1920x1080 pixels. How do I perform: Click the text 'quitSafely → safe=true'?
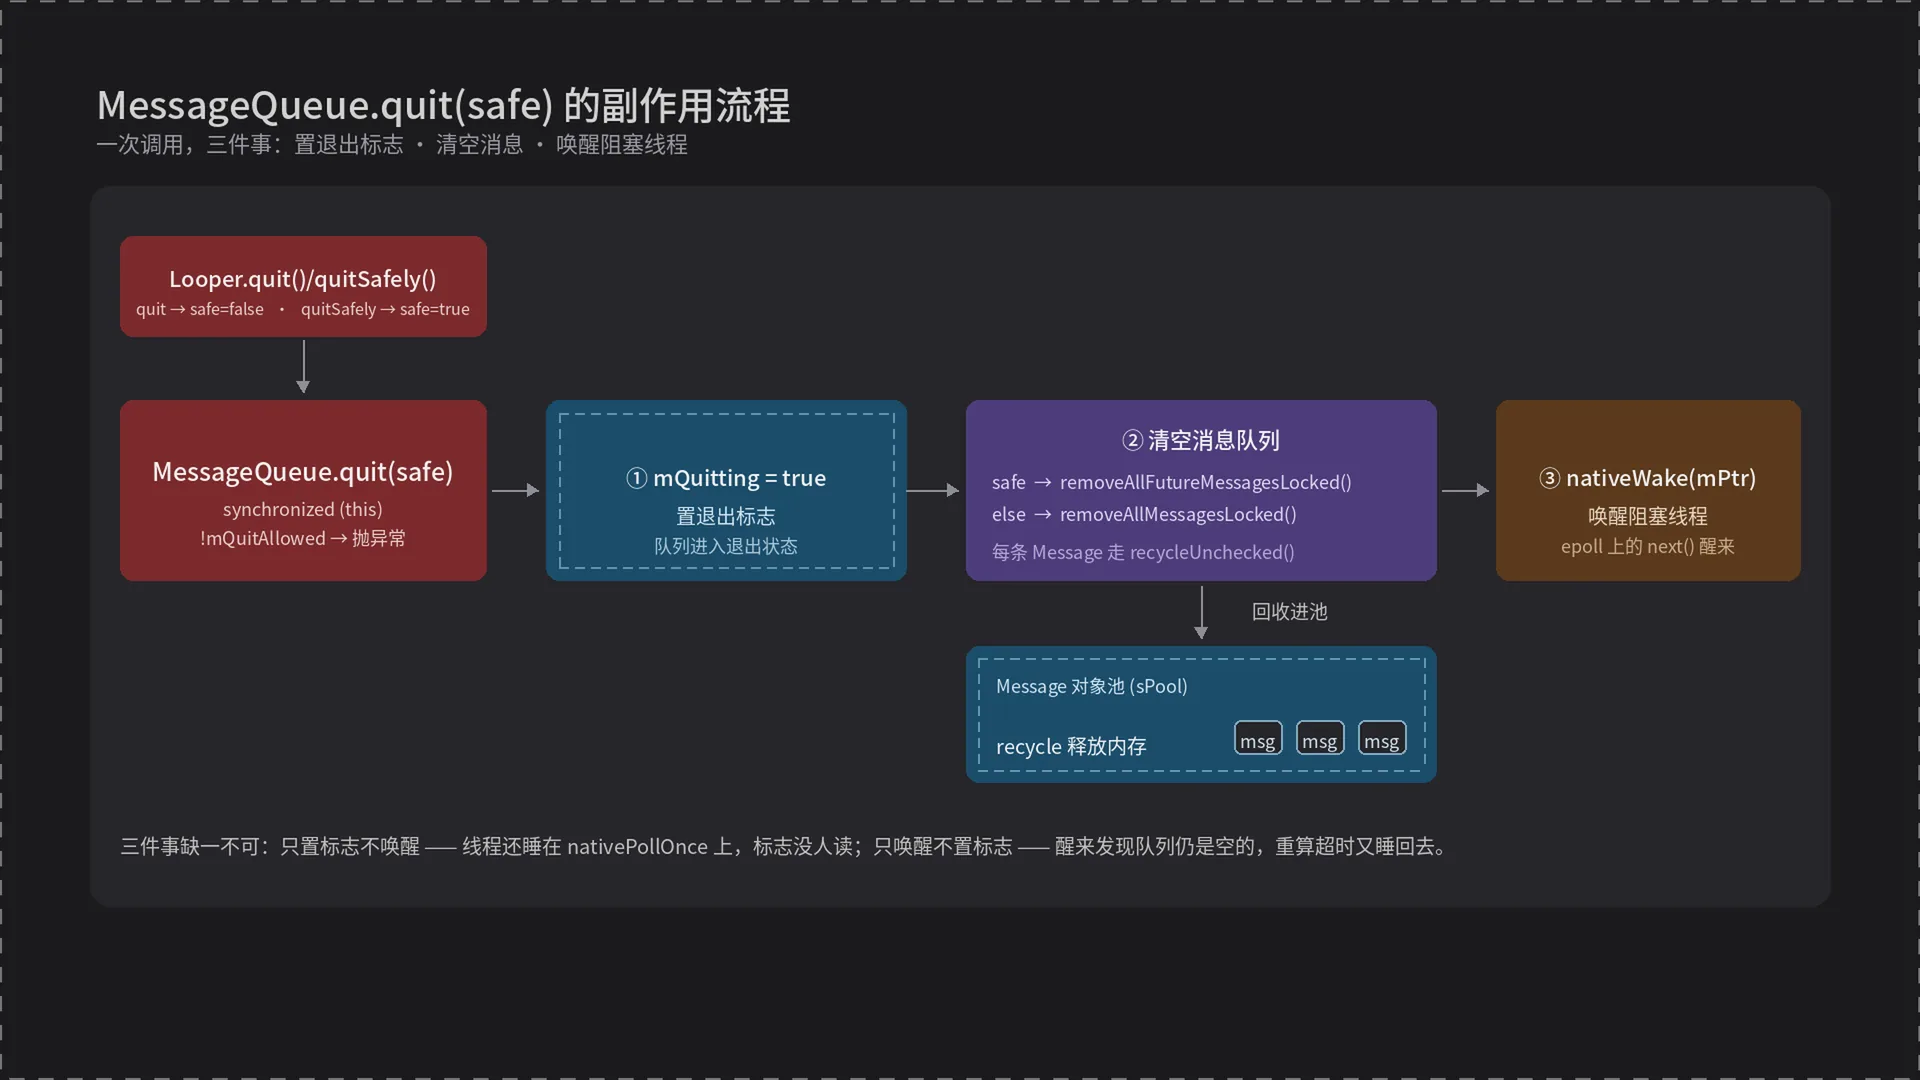tap(385, 309)
